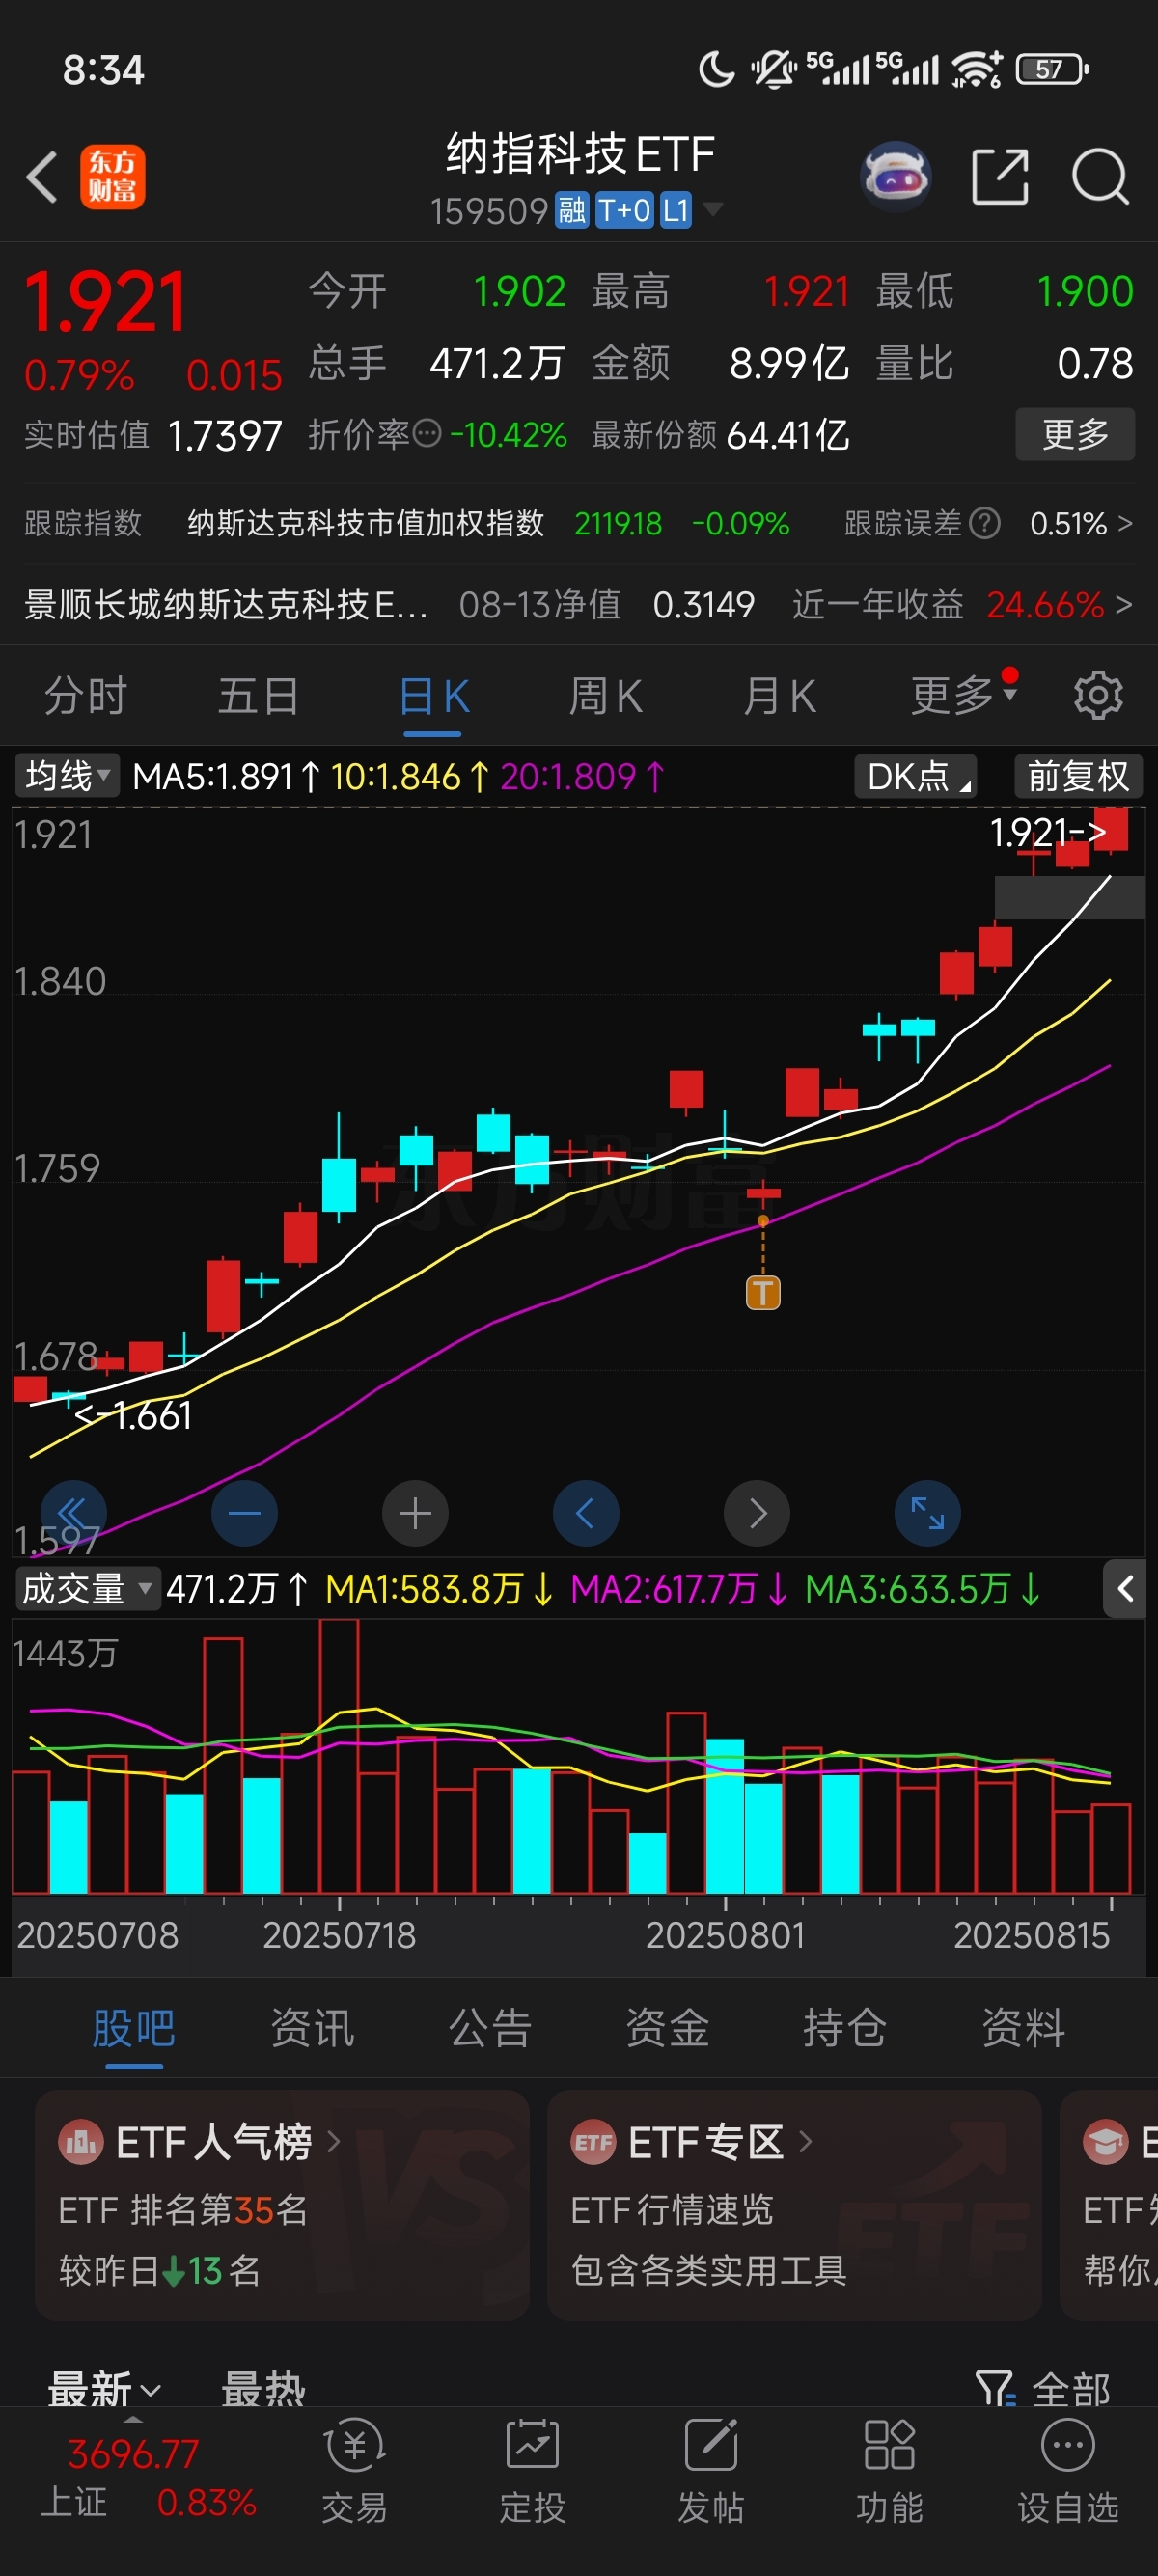Tap 设自选 to add watchlist
This screenshot has width=1158, height=2576.
click(x=1068, y=2470)
